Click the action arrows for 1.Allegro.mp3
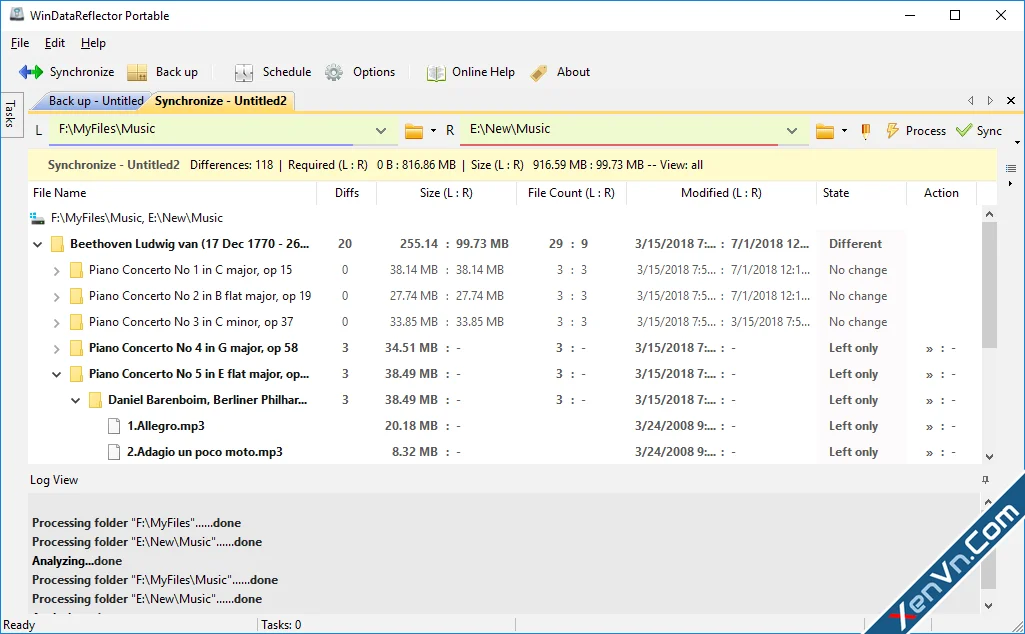 coord(941,427)
